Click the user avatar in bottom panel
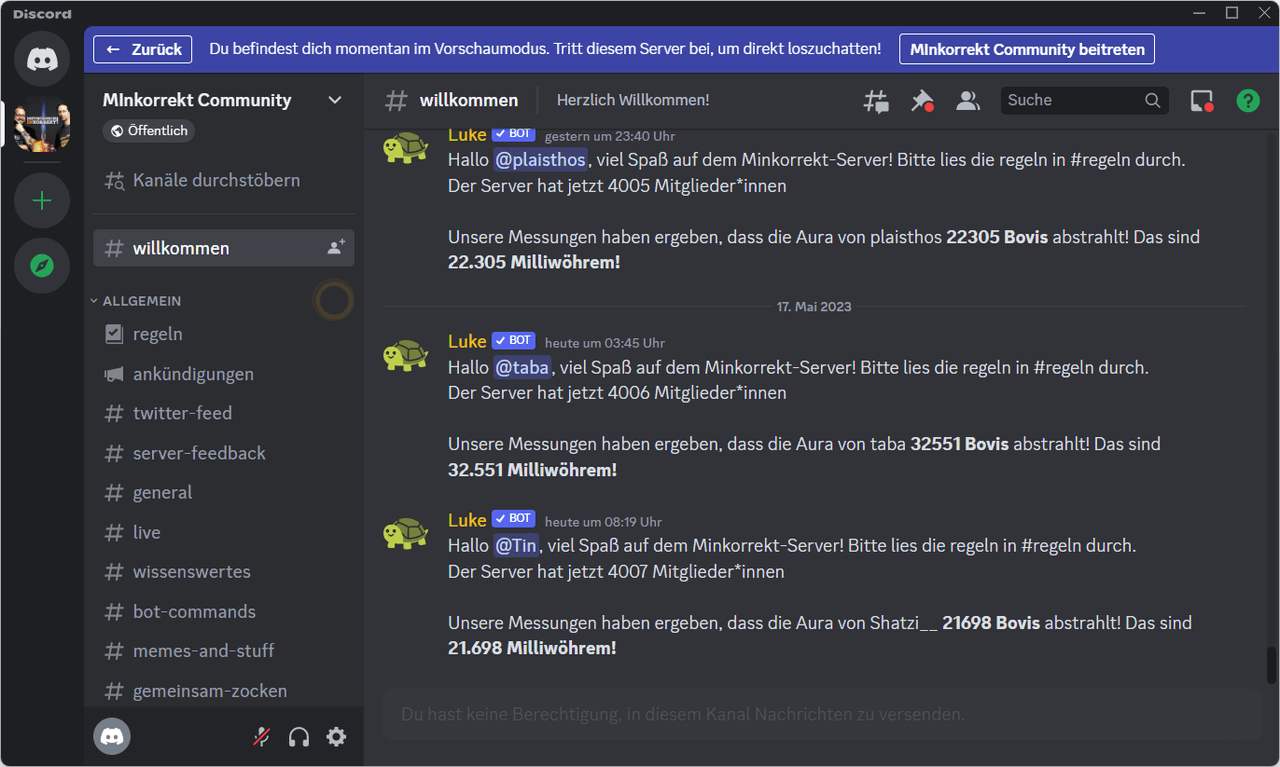This screenshot has width=1280, height=767. coord(112,737)
